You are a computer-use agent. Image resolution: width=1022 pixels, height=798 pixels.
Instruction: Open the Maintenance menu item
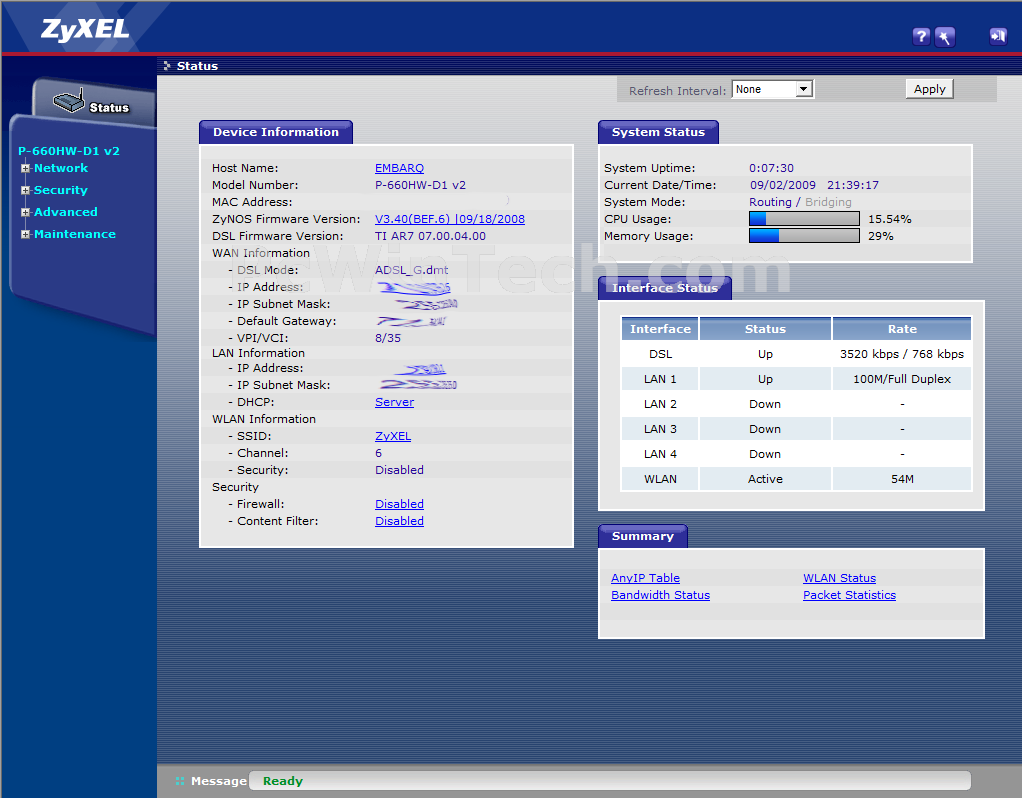point(75,234)
